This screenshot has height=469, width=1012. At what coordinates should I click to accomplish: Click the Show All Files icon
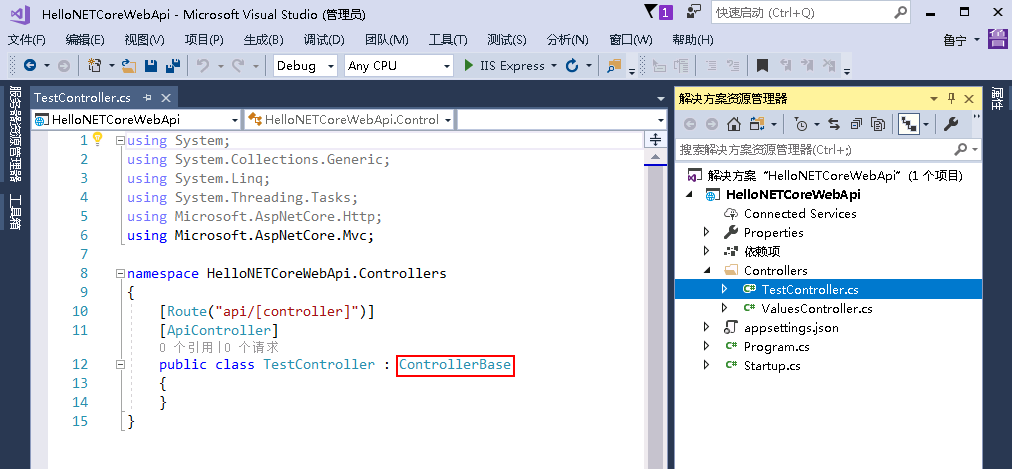click(x=878, y=124)
